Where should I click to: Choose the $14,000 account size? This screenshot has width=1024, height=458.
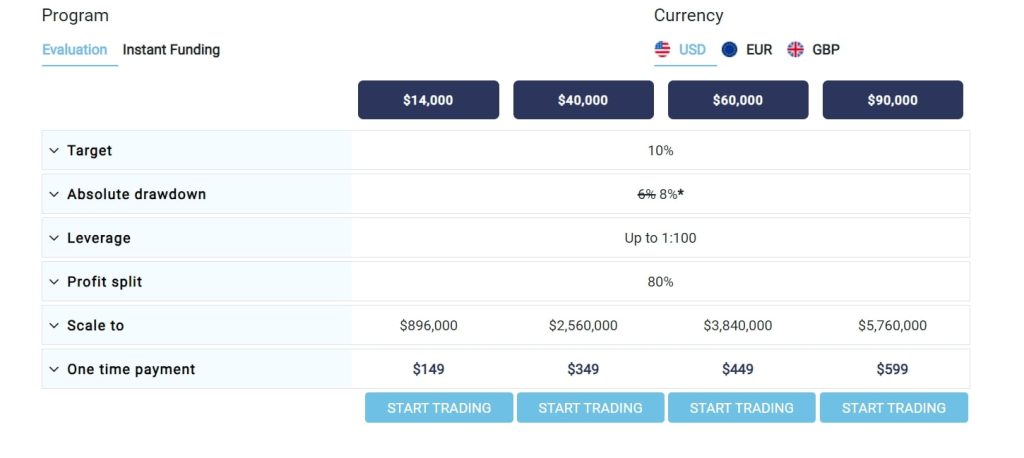tap(428, 100)
